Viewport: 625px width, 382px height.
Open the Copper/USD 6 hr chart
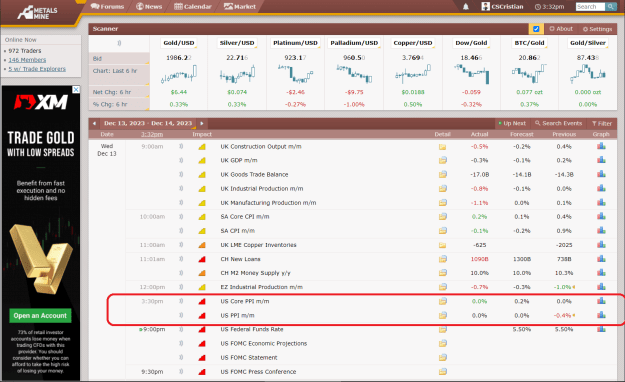[413, 74]
